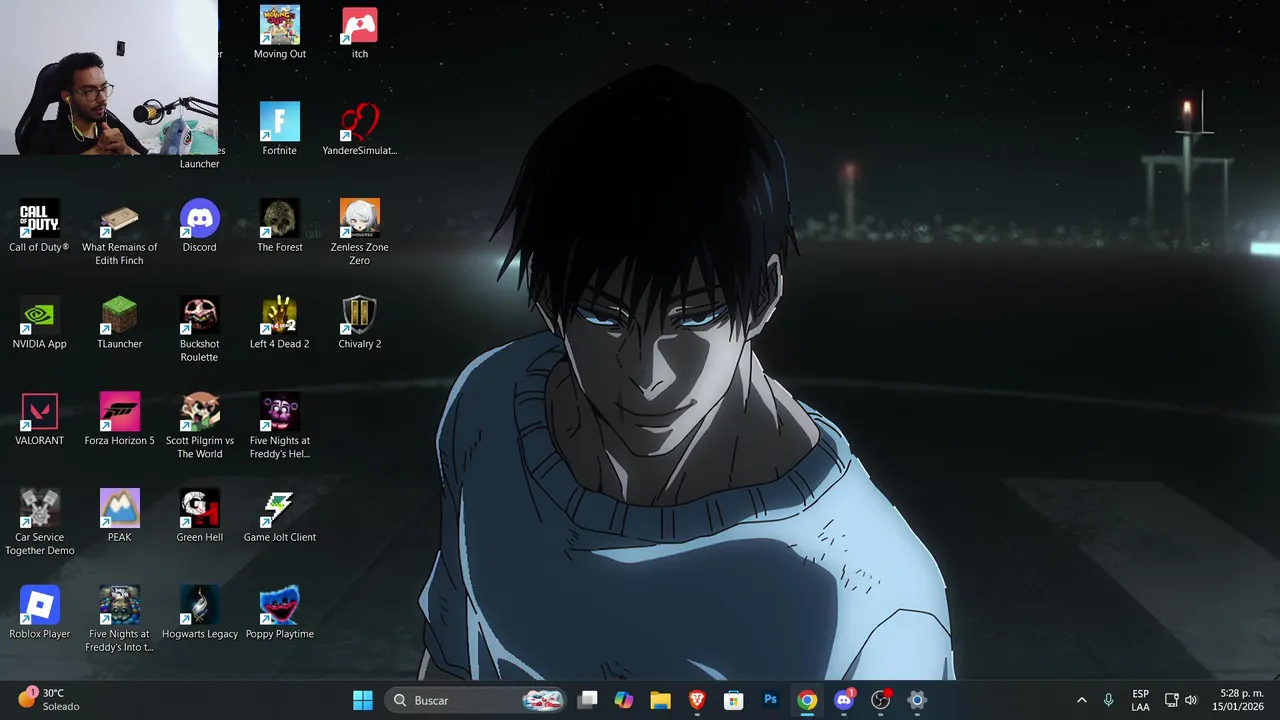Viewport: 1280px width, 720px height.
Task: Launch TLauncher Minecraft shortcut
Action: coord(120,323)
